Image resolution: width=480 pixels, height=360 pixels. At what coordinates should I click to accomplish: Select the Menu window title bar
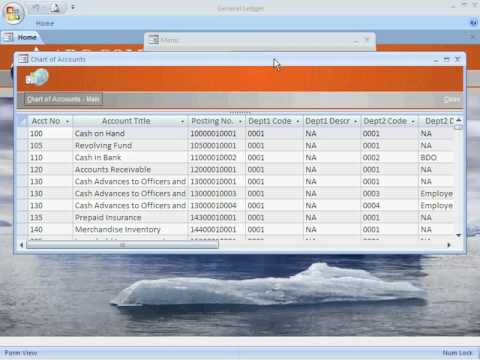pyautogui.click(x=260, y=40)
